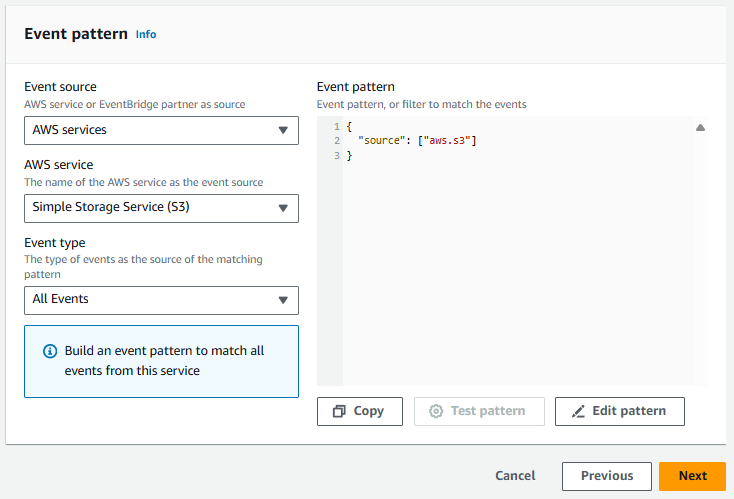Viewport: 734px width, 499px height.
Task: Open the Info link next to Event pattern
Action: click(x=146, y=34)
